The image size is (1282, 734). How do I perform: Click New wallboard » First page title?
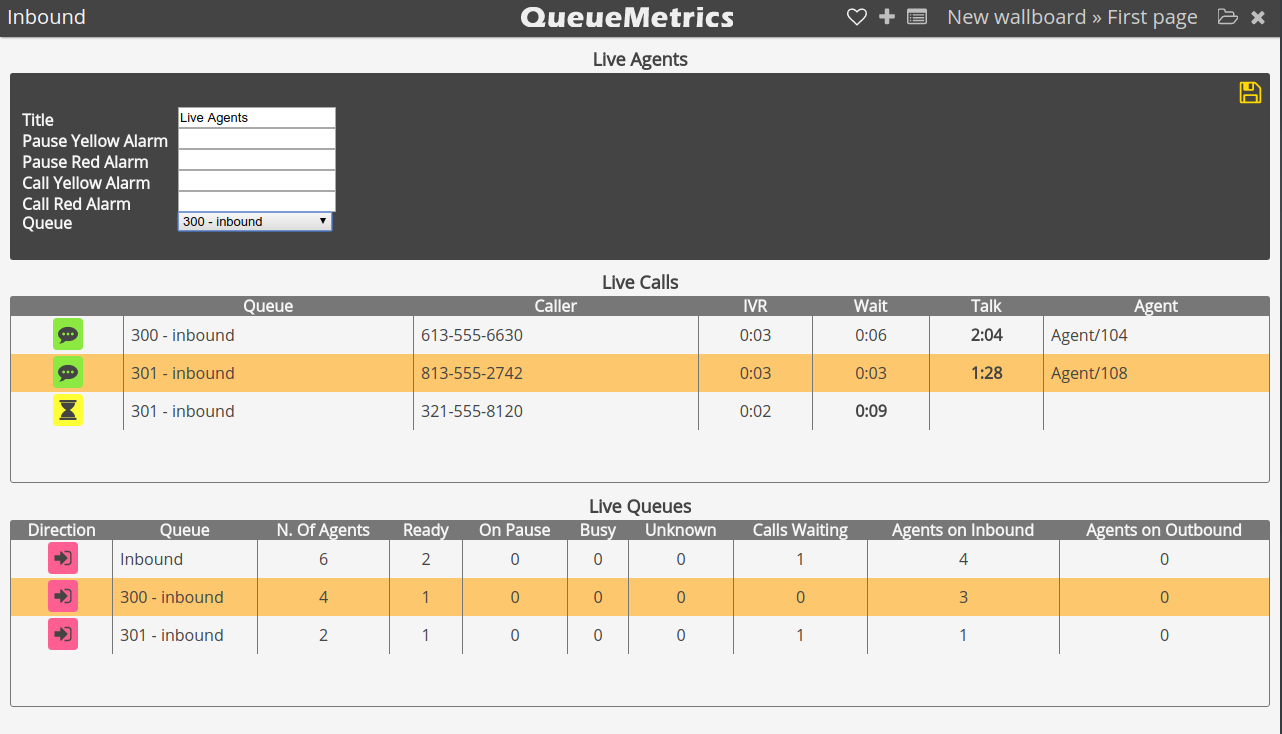1072,17
